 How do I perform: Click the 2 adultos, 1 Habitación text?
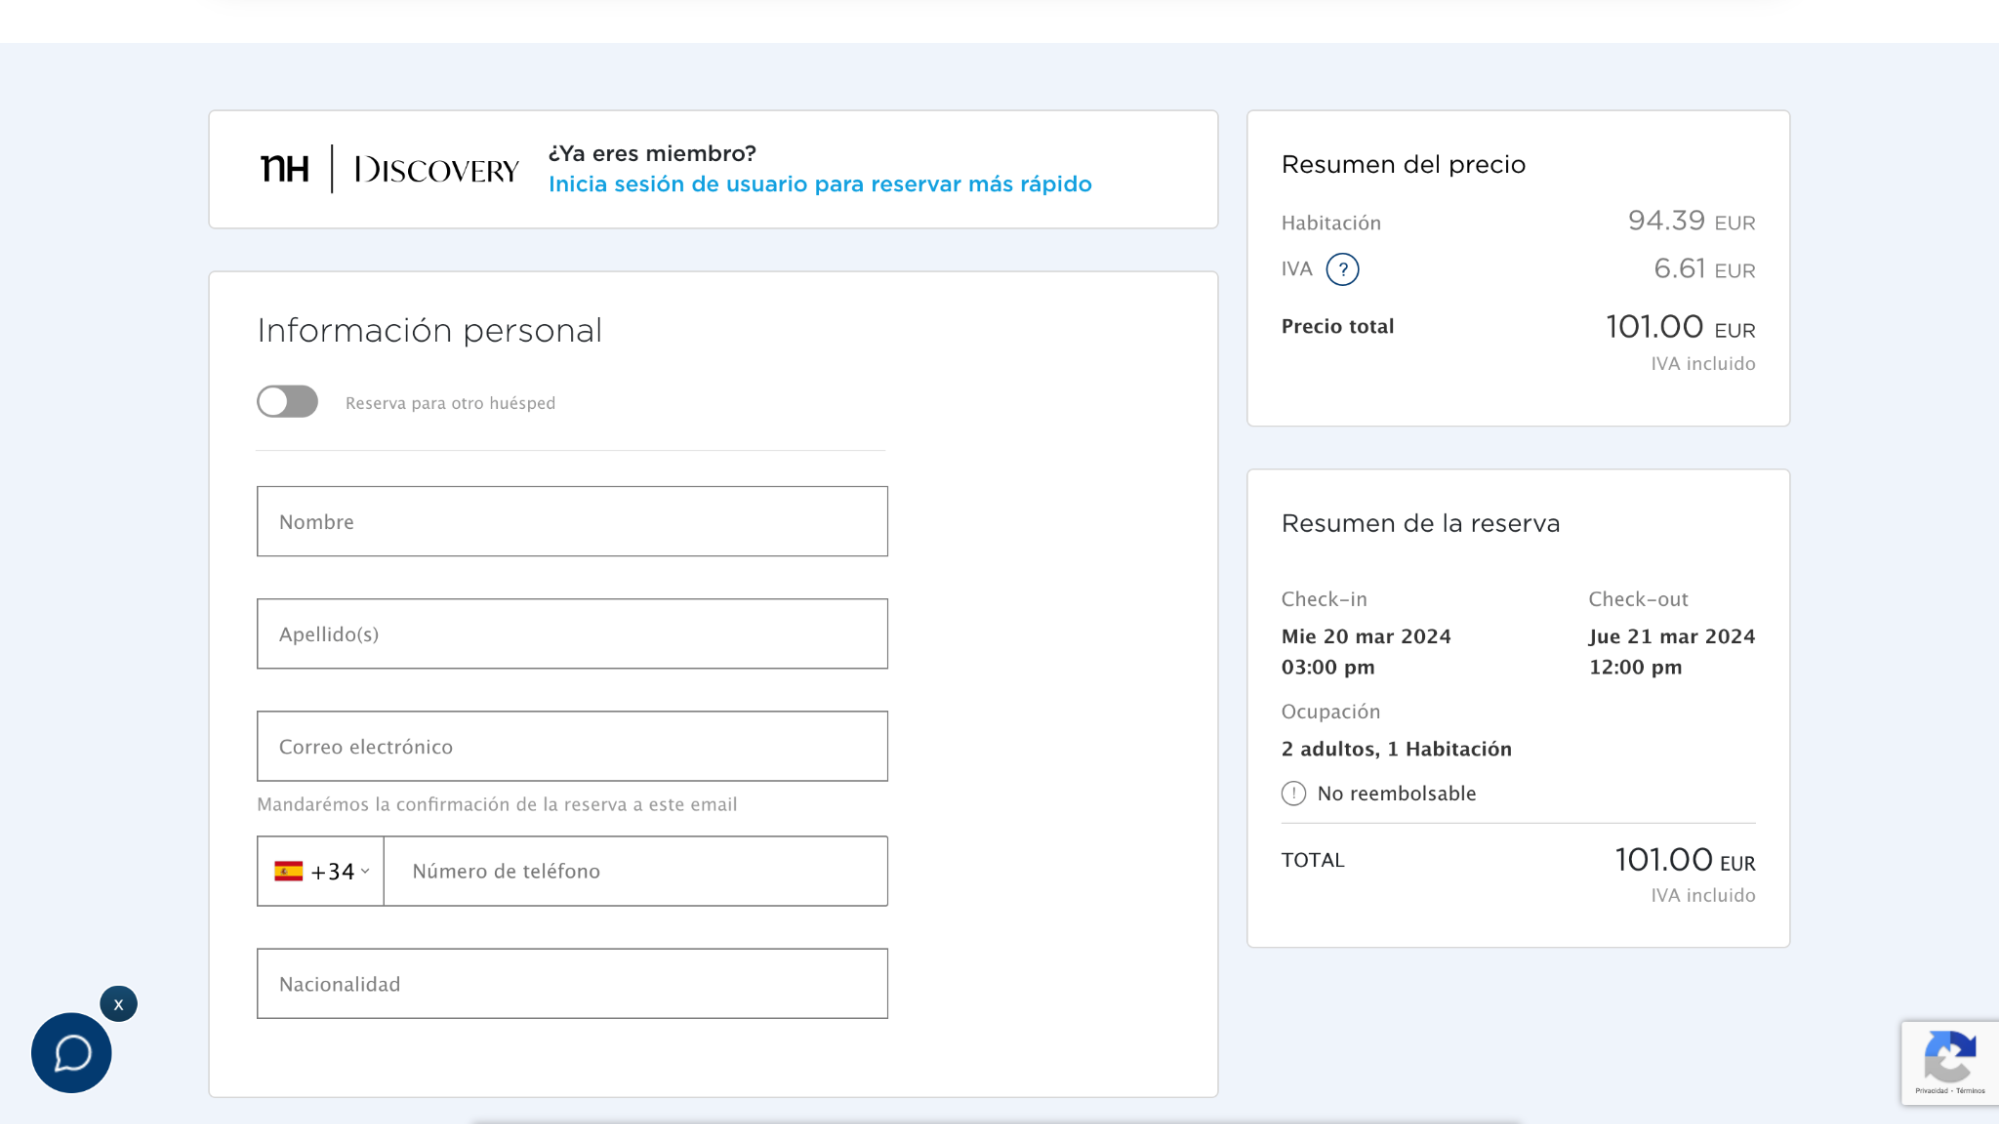point(1396,749)
